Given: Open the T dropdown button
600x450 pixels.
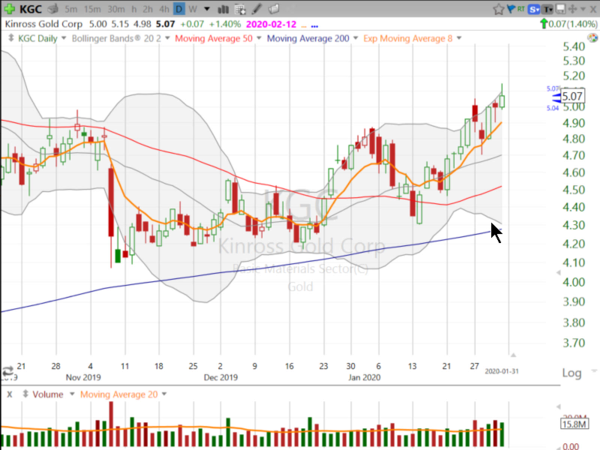Looking at the screenshot, I should [548, 9].
